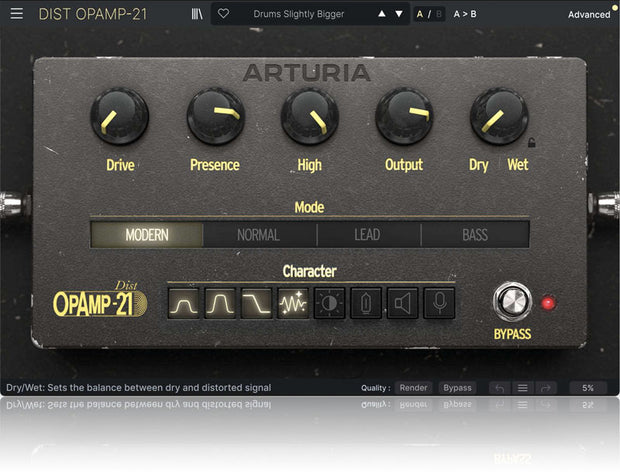Screen dimensions: 620x474
Task: Click the Dry label
Action: [479, 165]
